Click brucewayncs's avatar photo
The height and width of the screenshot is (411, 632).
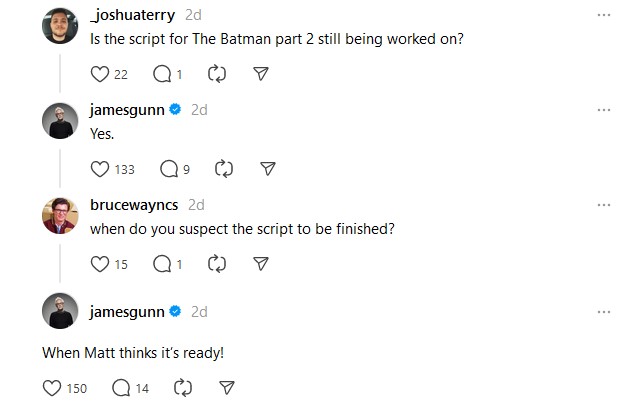(59, 215)
